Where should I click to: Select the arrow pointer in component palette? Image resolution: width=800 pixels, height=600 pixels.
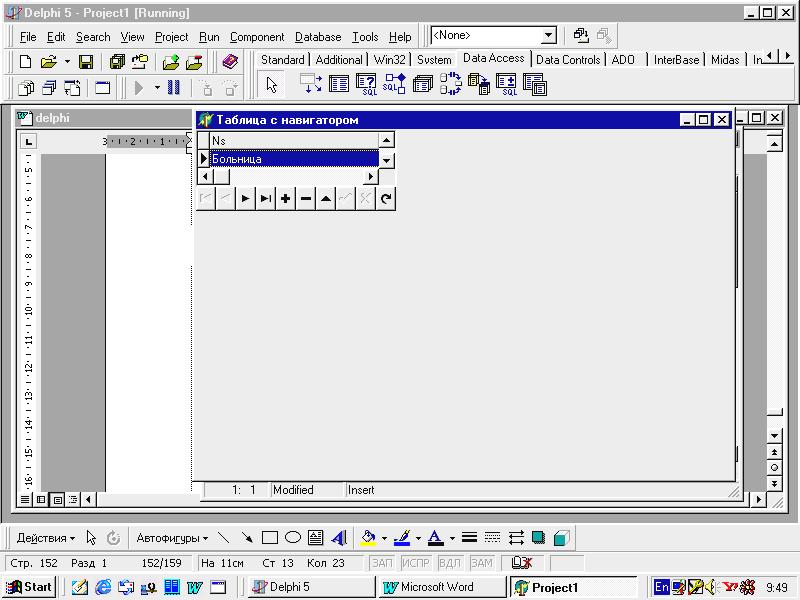tap(272, 85)
